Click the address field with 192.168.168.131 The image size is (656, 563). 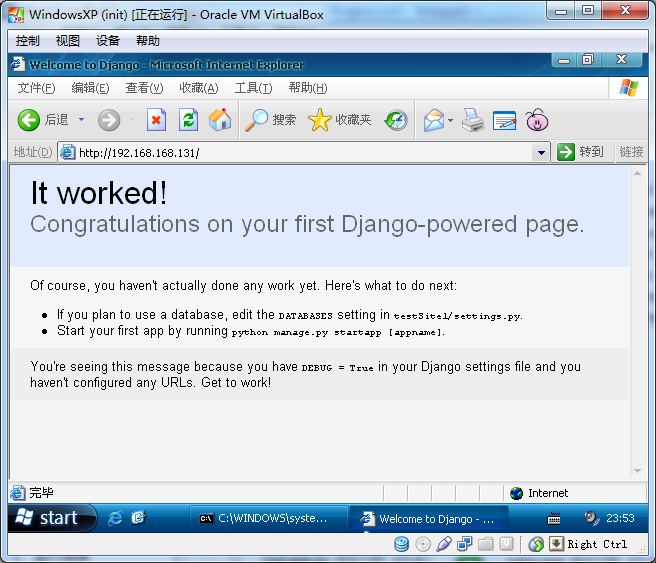pyautogui.click(x=303, y=153)
